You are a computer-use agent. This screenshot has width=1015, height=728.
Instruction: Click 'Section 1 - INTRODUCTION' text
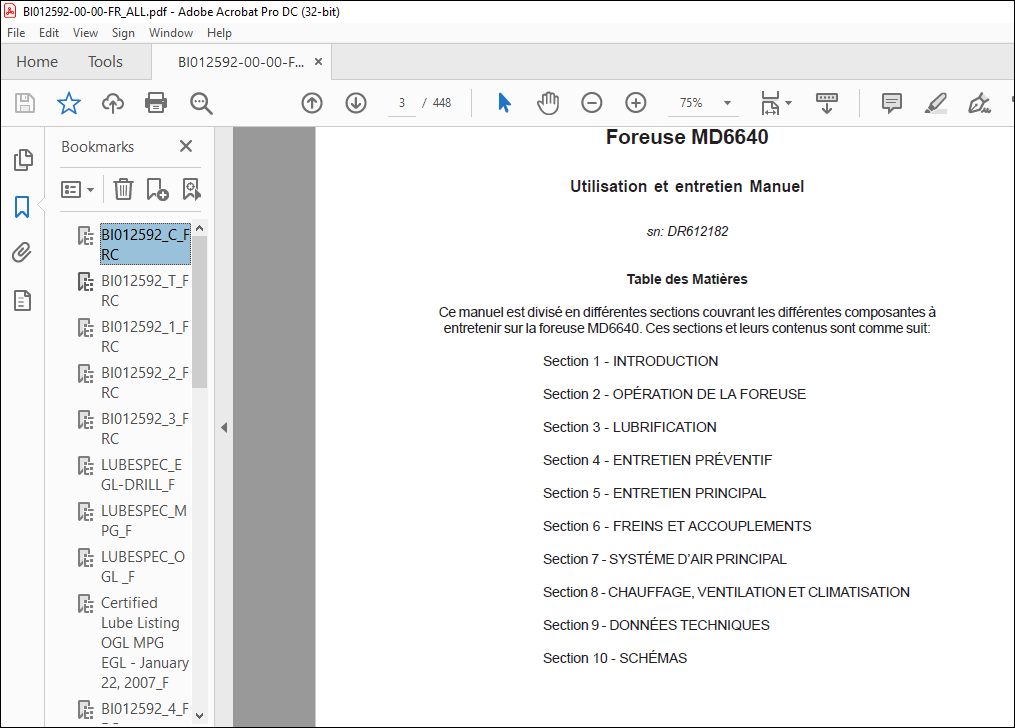[630, 361]
